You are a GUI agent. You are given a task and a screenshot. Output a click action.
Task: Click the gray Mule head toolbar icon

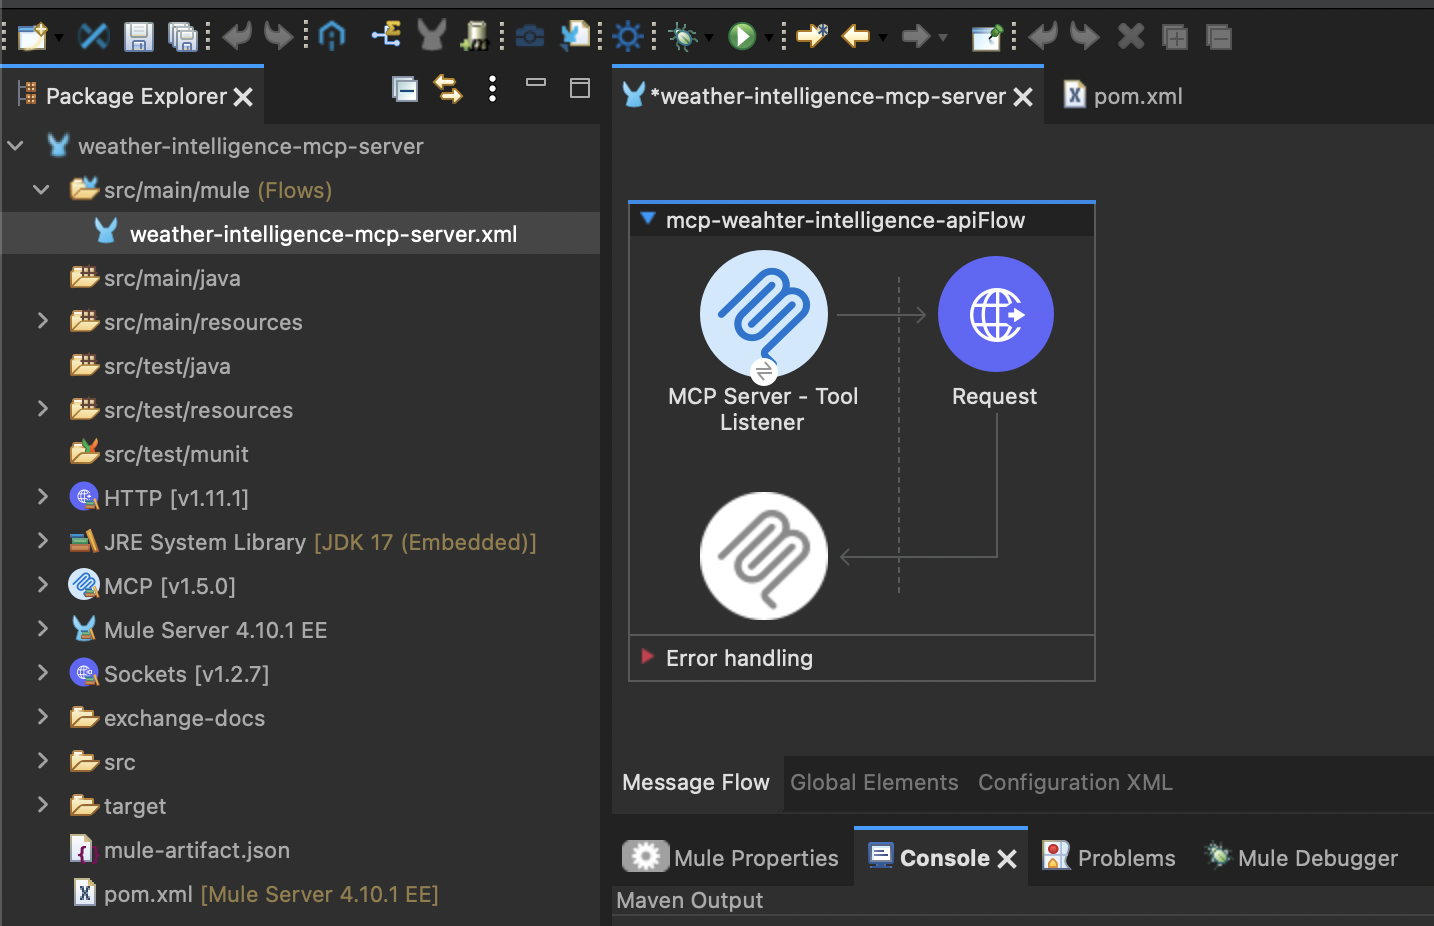pyautogui.click(x=432, y=36)
